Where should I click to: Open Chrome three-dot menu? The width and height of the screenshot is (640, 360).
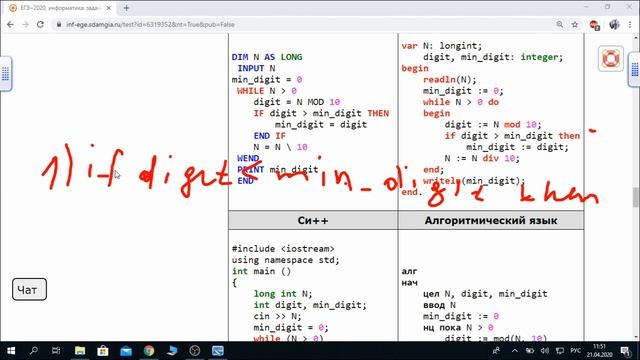[630, 24]
